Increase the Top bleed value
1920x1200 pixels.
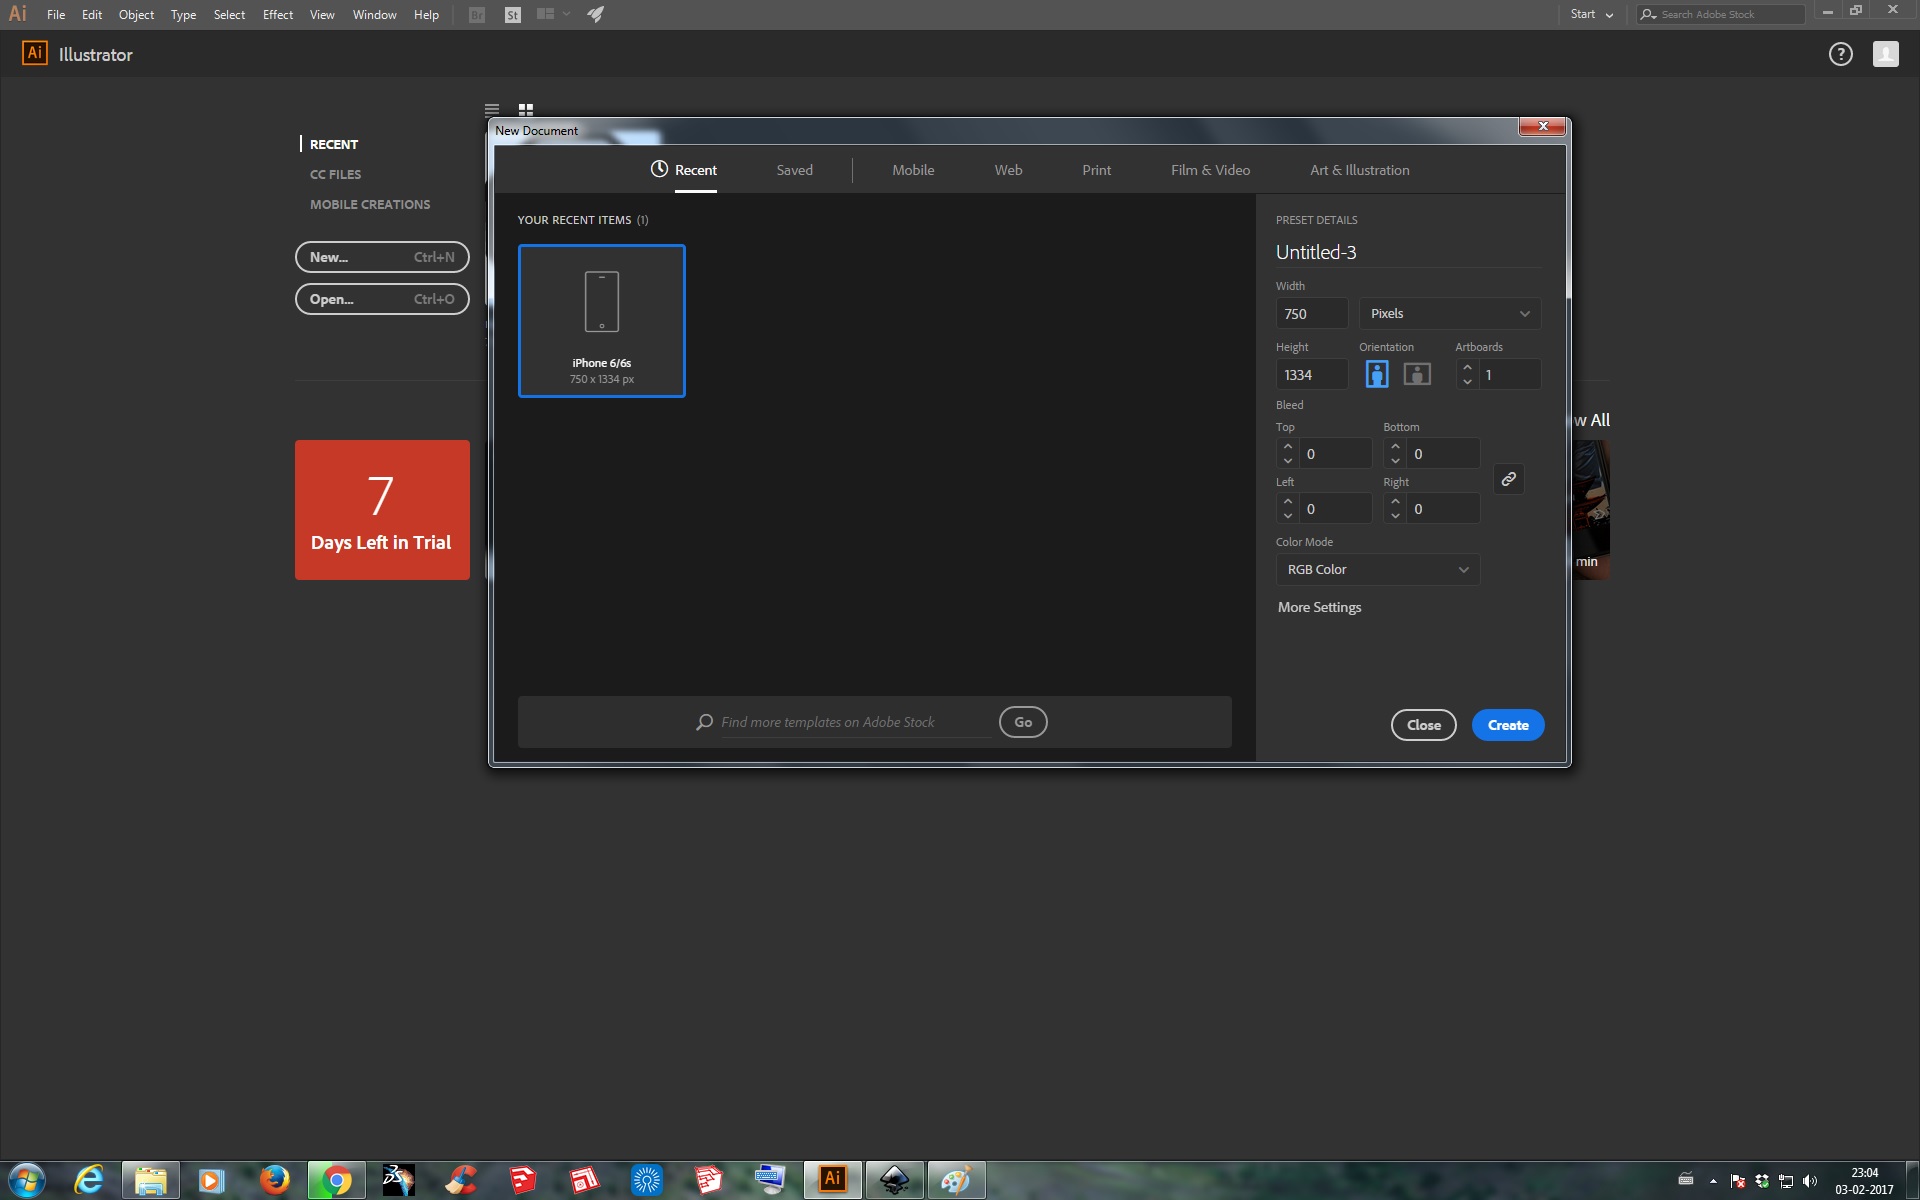pyautogui.click(x=1288, y=447)
